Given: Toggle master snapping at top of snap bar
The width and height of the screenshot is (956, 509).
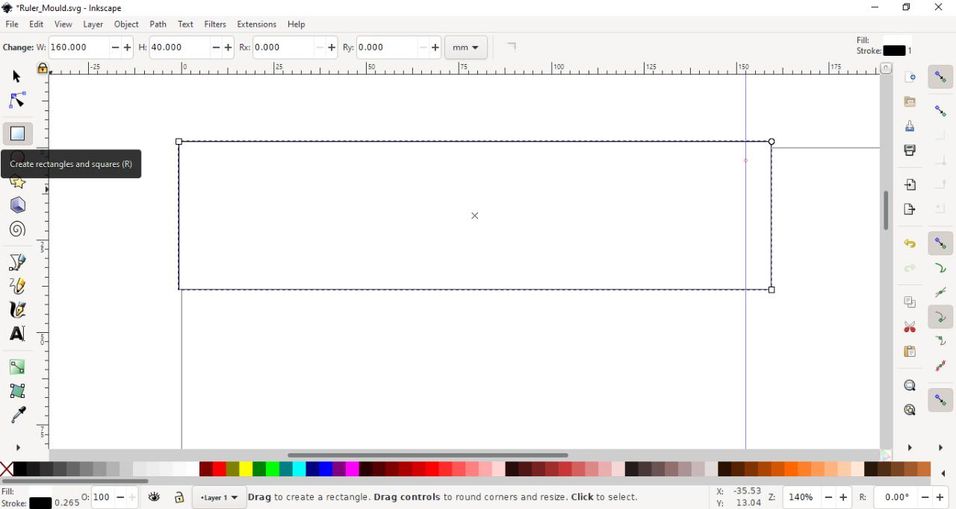Looking at the screenshot, I should click(940, 77).
